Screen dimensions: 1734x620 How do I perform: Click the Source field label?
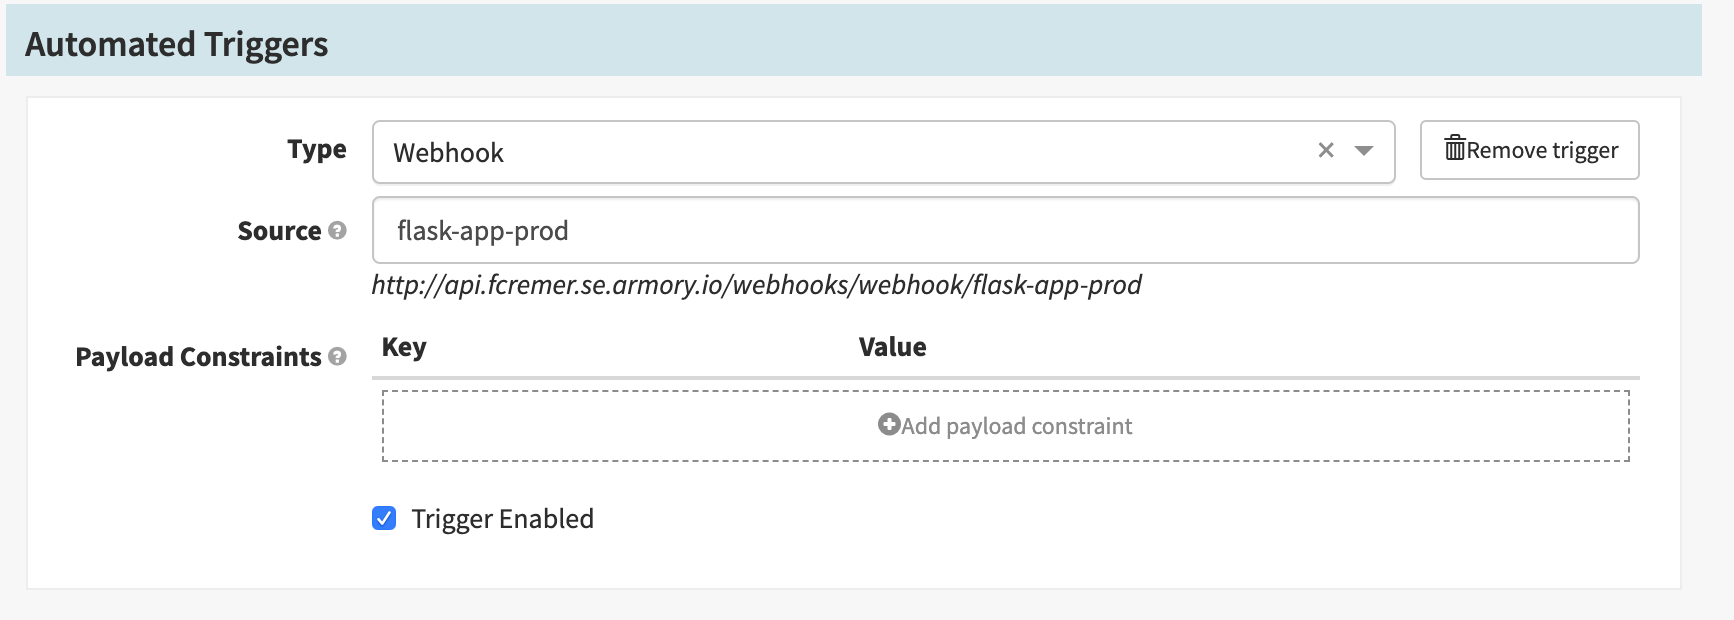coord(279,231)
